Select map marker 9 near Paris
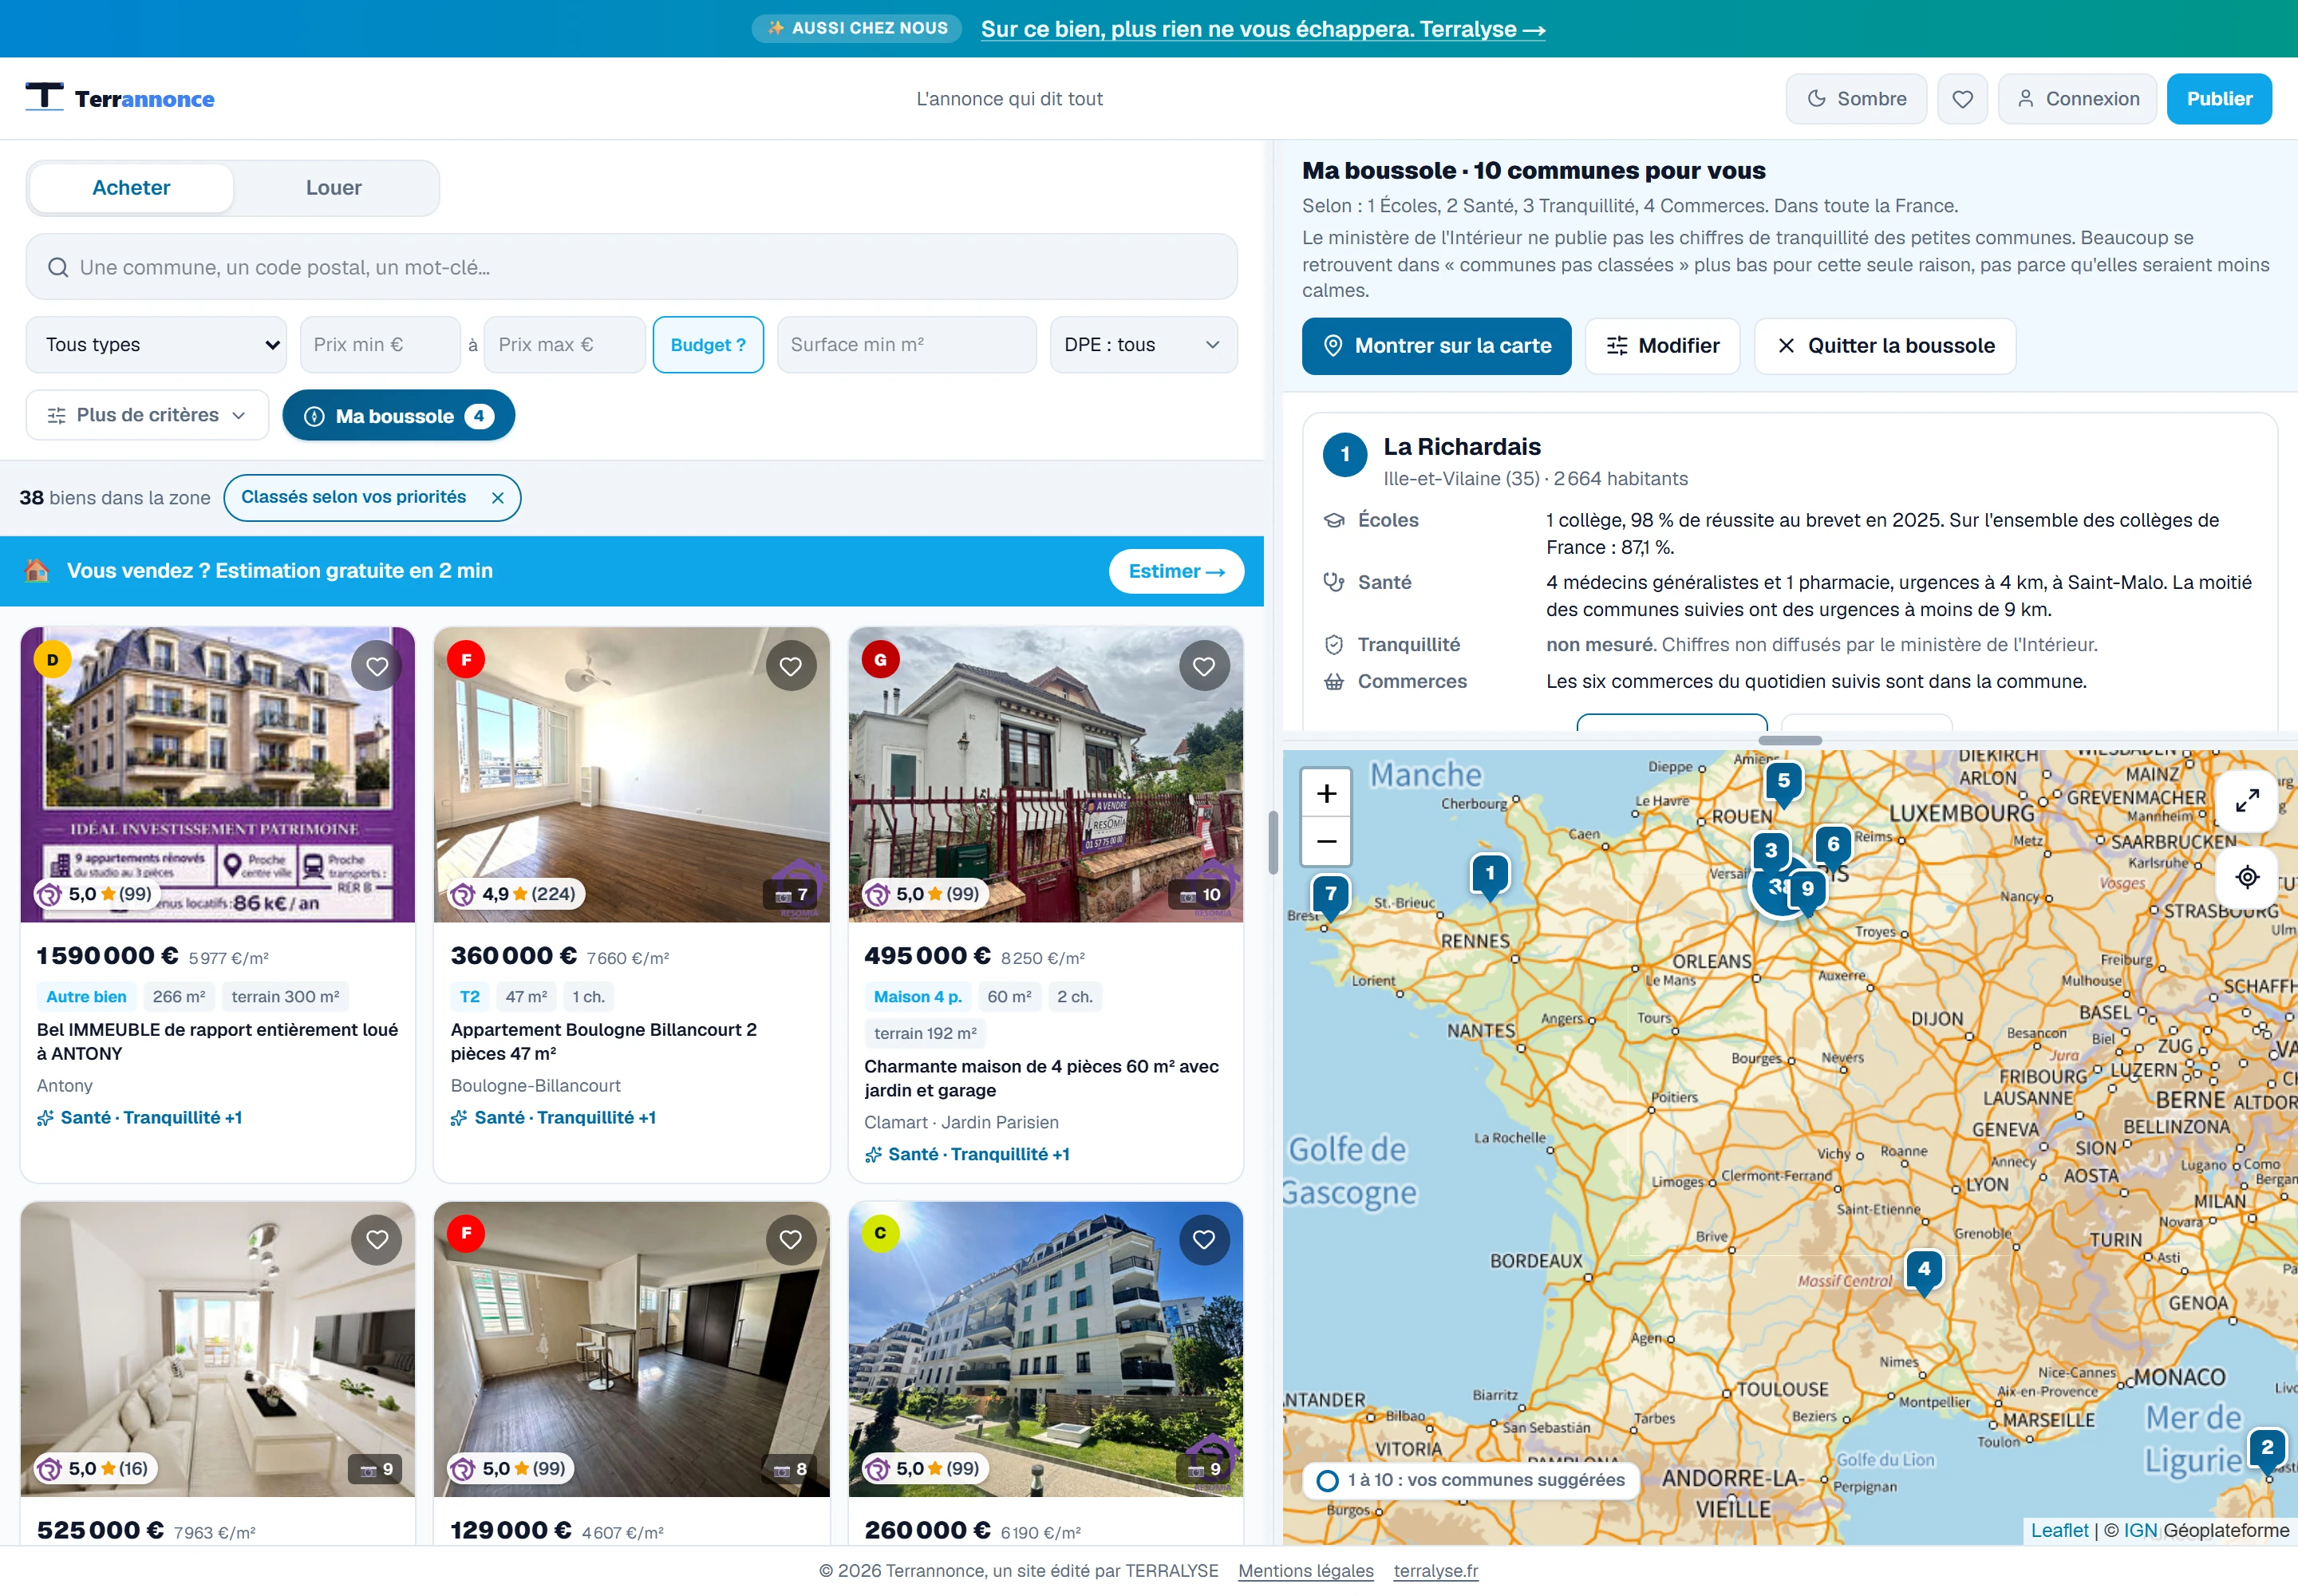 (x=1808, y=891)
